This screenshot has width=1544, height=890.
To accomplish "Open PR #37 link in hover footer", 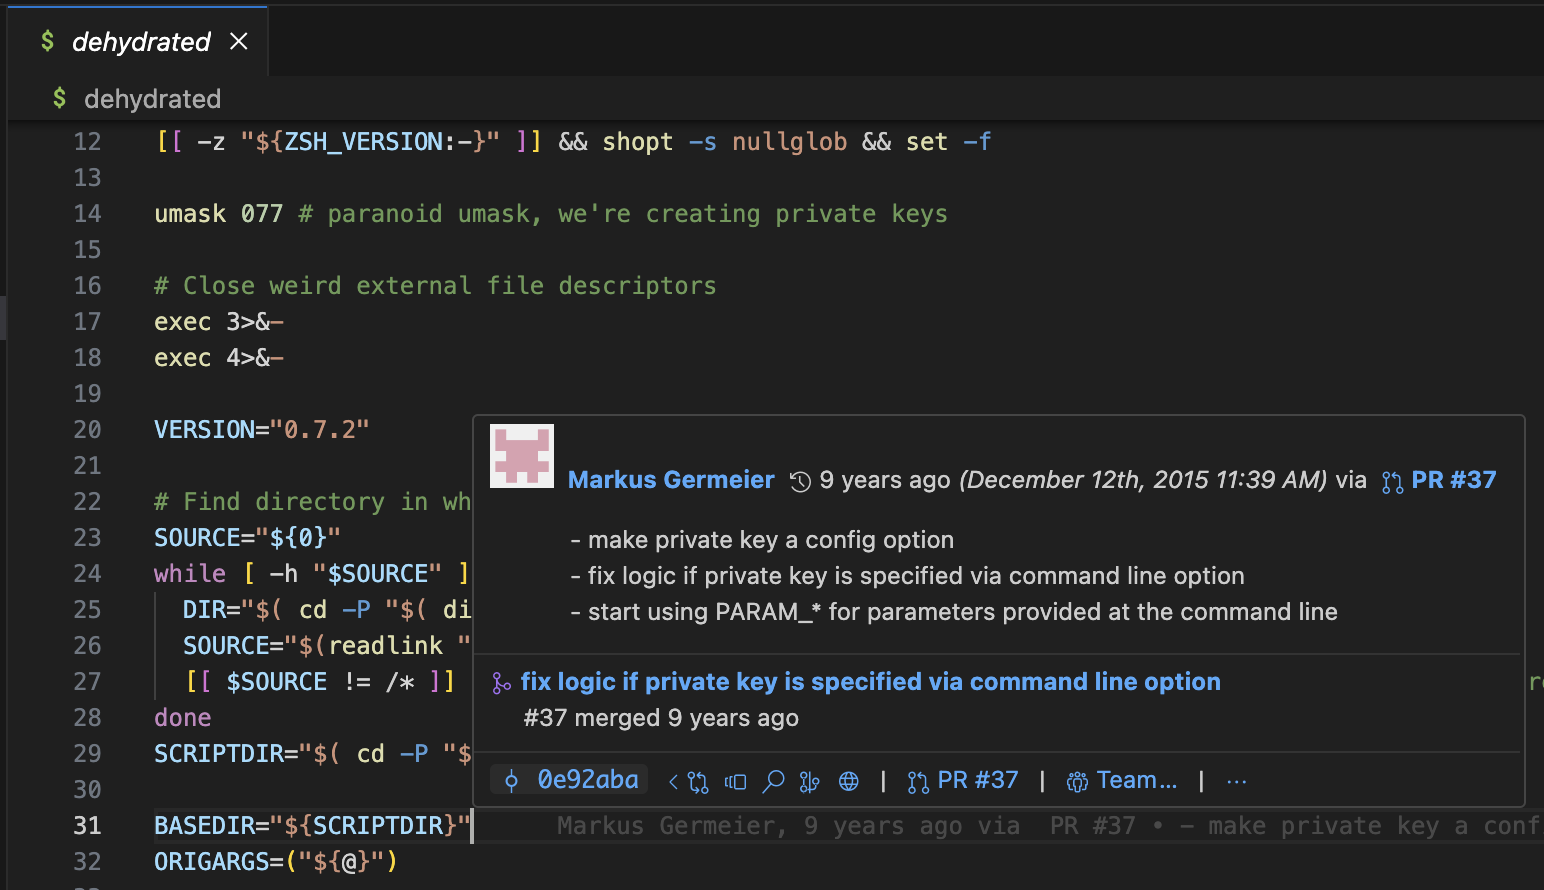I will point(962,781).
